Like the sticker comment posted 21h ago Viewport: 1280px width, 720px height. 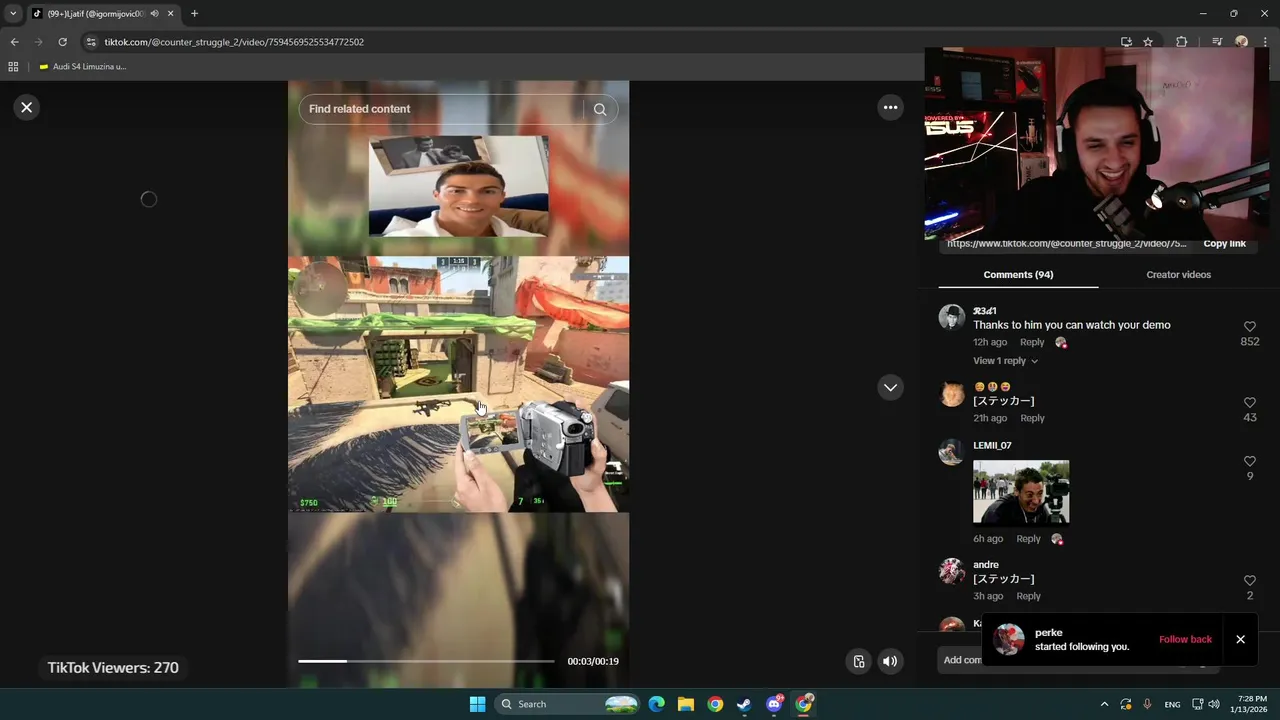(x=1249, y=403)
